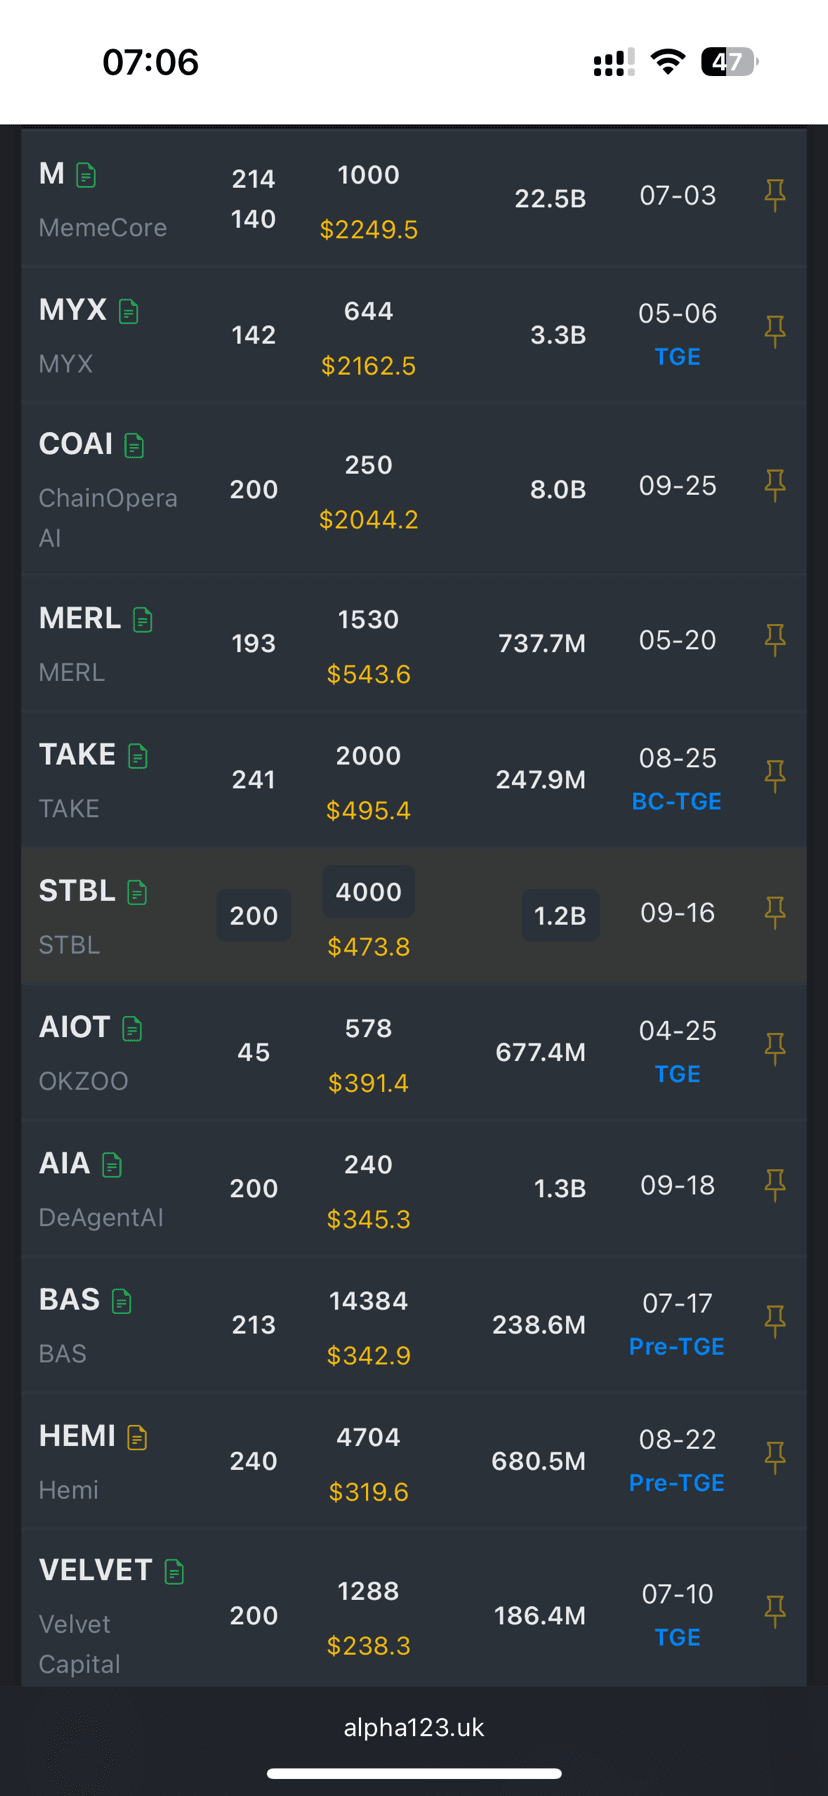Click the document icon beside VELVET
This screenshot has width=828, height=1796.
(x=174, y=1572)
